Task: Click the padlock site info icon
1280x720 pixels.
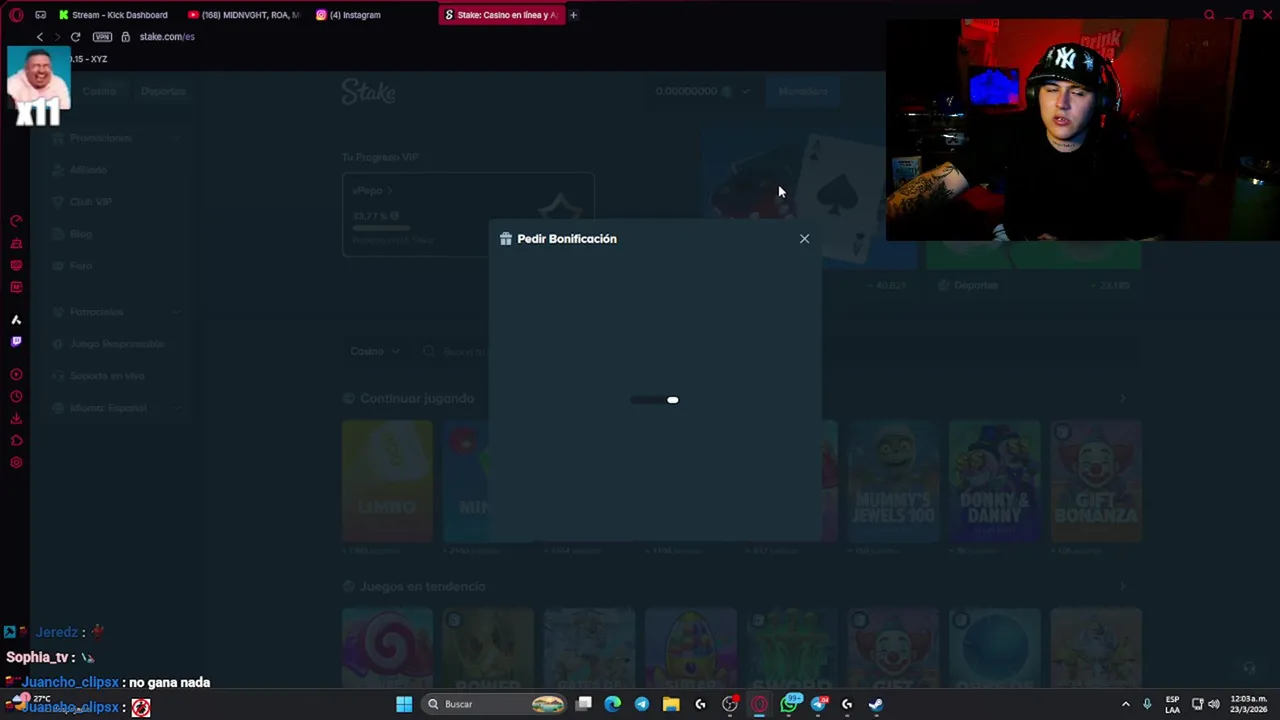Action: 125,37
